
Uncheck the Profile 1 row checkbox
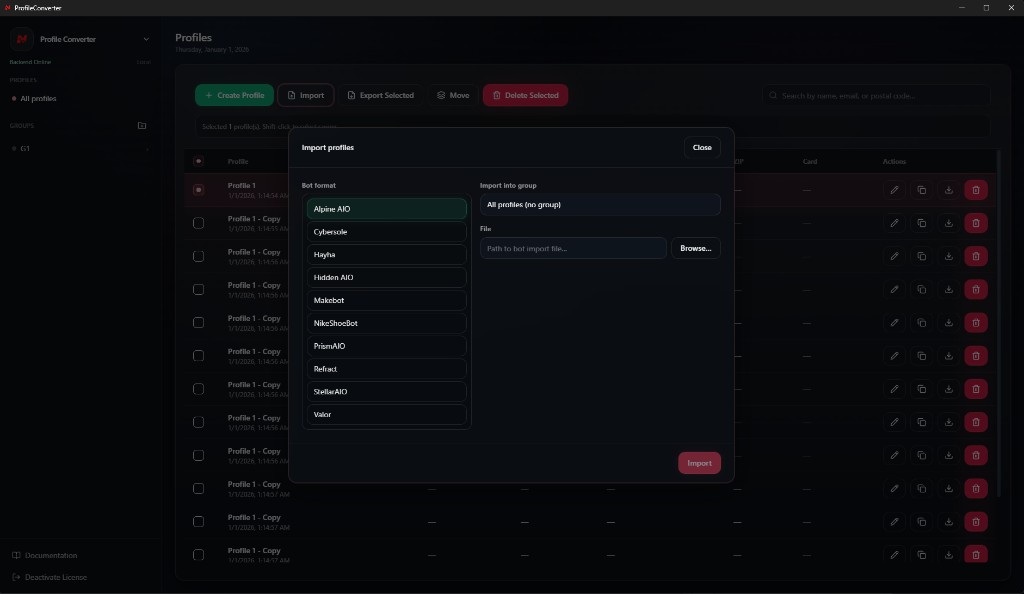[199, 190]
